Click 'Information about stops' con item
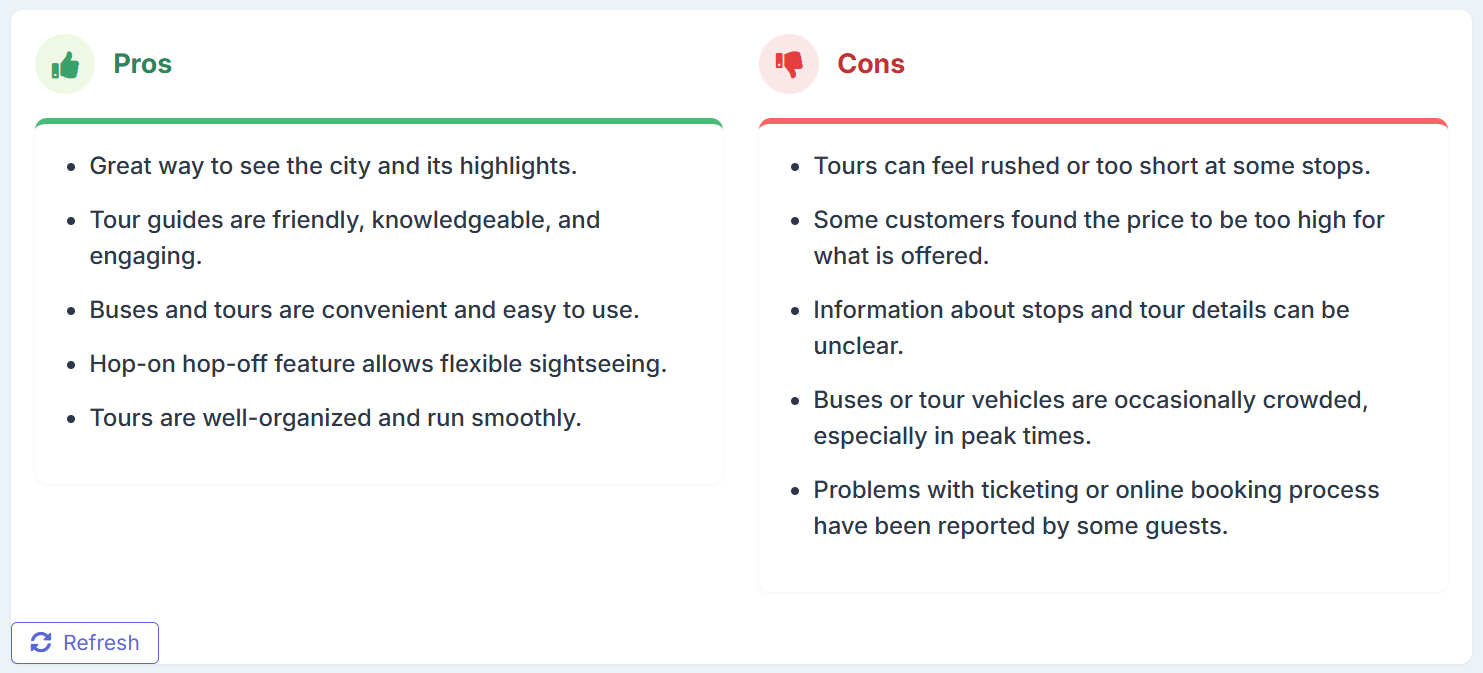The width and height of the screenshot is (1483, 673). coord(1081,327)
